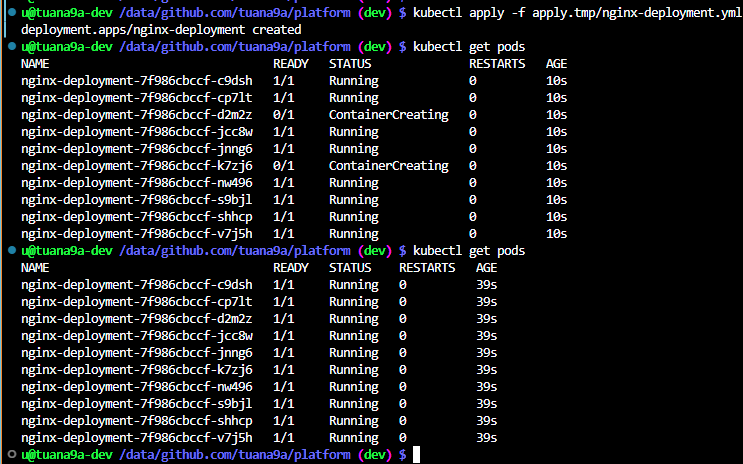
Task: Click the '1/1' ready value of shhcp in second listing
Action: tap(284, 421)
